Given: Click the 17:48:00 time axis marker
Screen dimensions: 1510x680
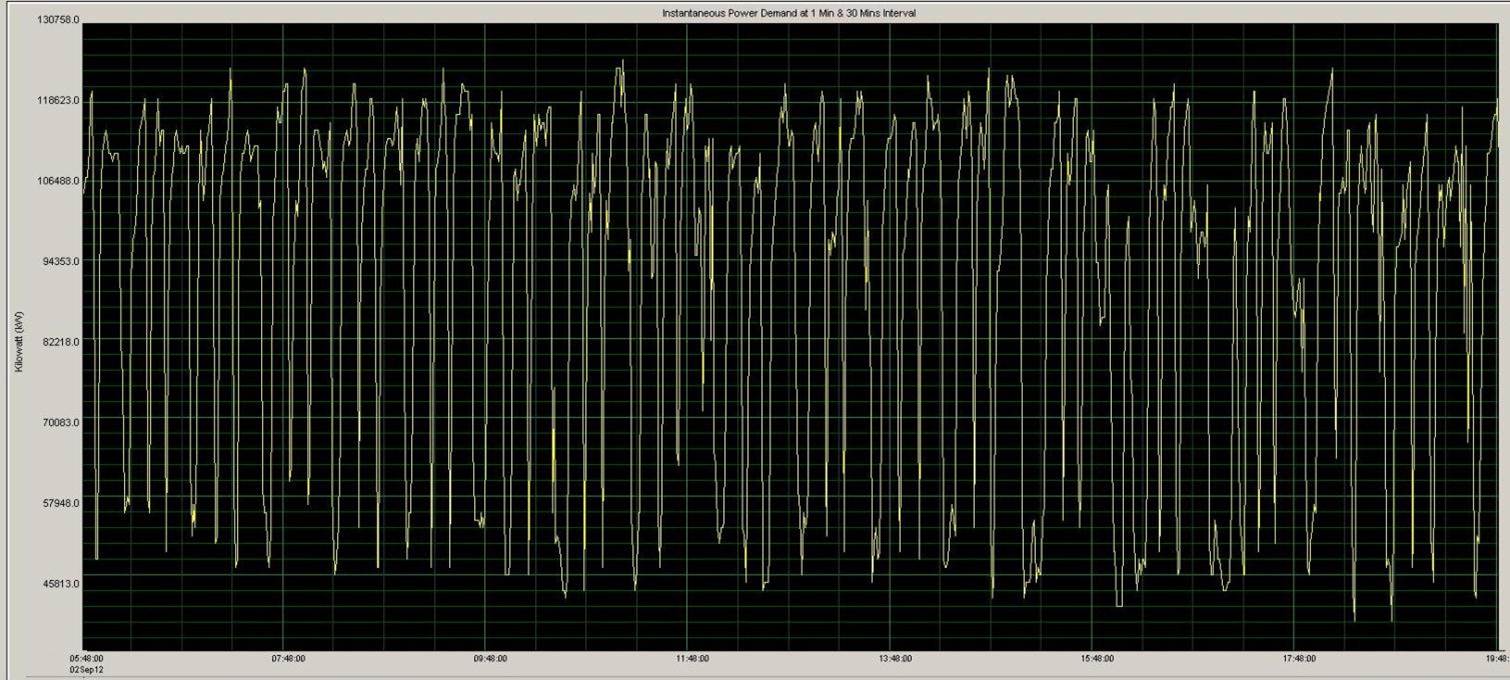Looking at the screenshot, I should [x=1299, y=659].
